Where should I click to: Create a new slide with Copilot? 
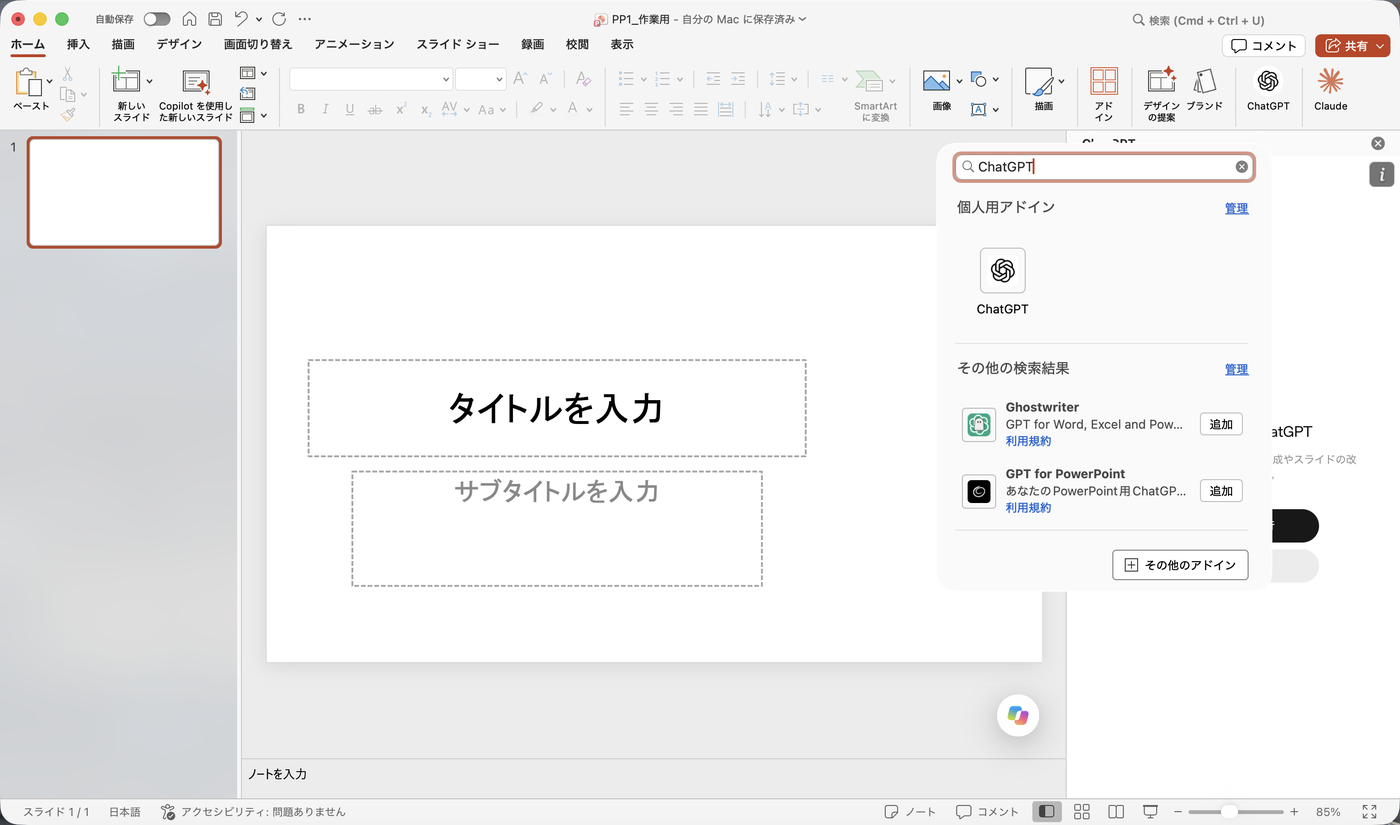point(196,94)
